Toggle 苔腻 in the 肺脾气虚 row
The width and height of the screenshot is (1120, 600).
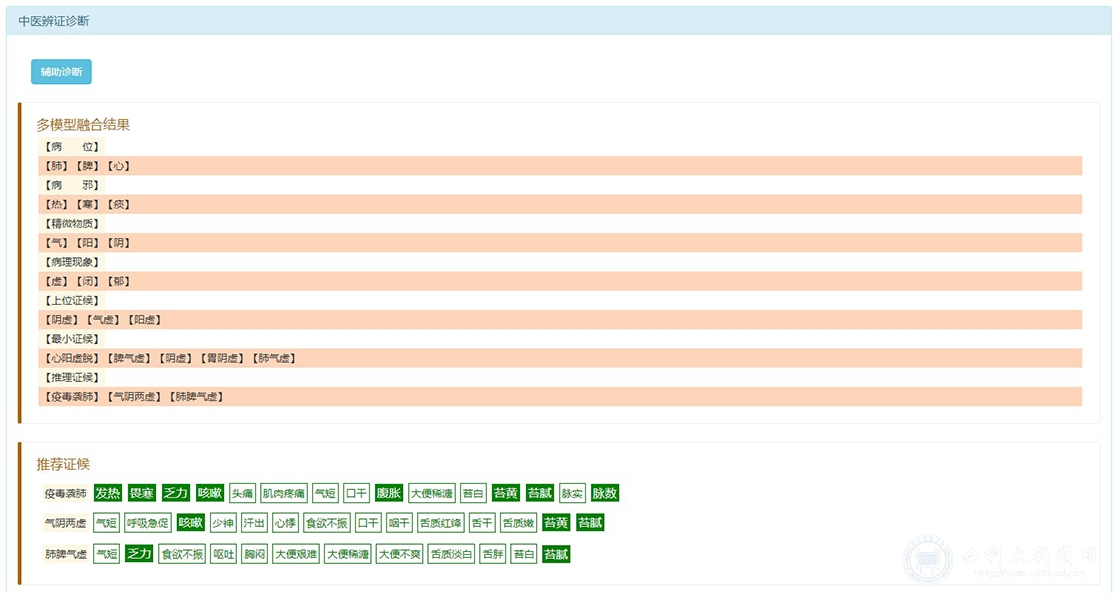point(556,554)
